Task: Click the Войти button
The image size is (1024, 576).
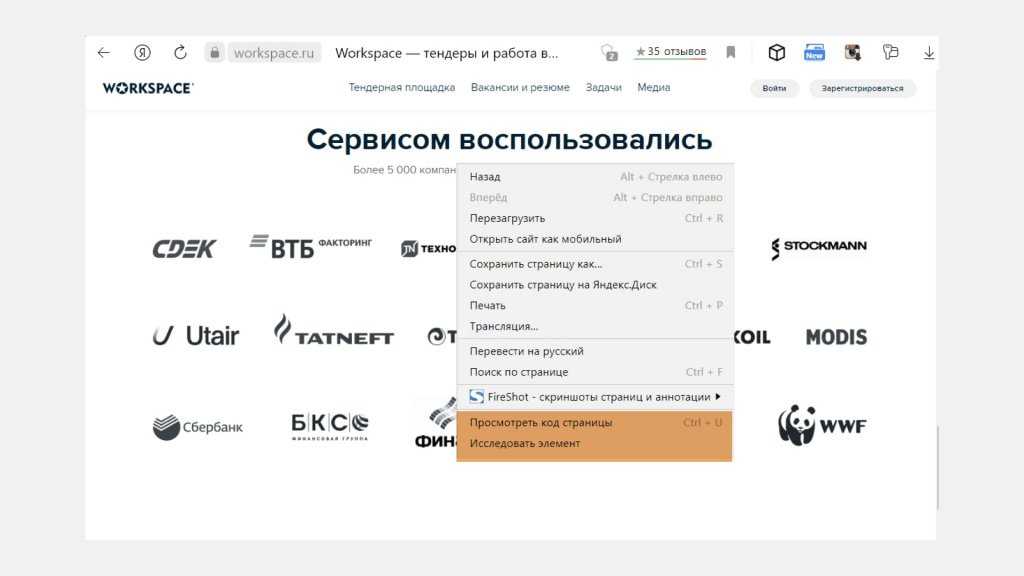Action: pos(775,88)
